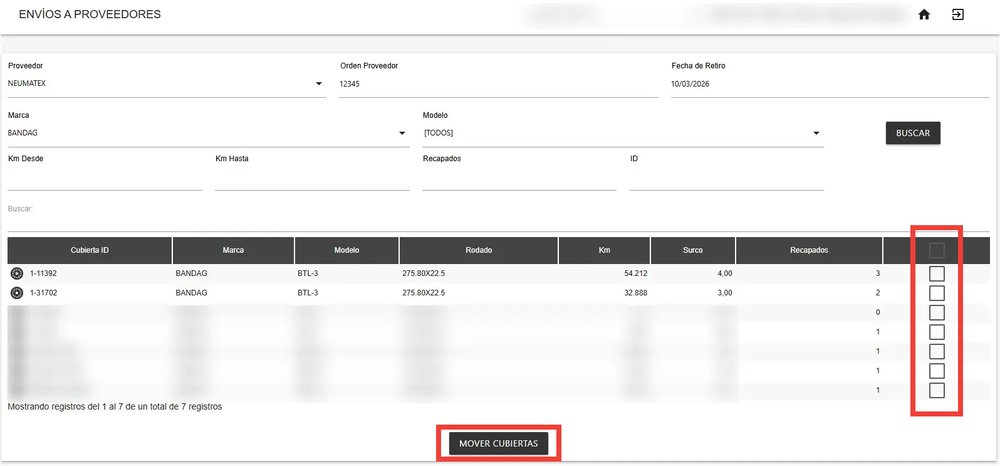Click ENVÍOS A PROVEEDORES page title
This screenshot has width=1000, height=466.
pos(90,14)
